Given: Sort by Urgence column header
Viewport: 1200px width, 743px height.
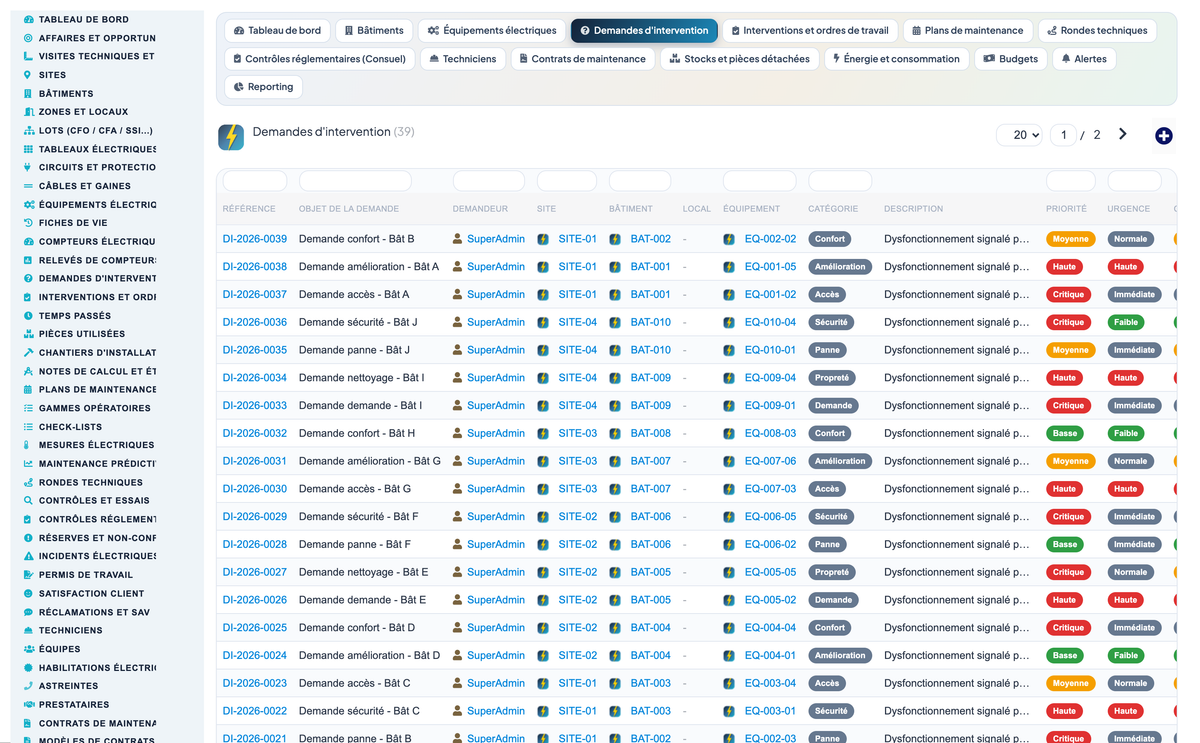Looking at the screenshot, I should click(1130, 209).
